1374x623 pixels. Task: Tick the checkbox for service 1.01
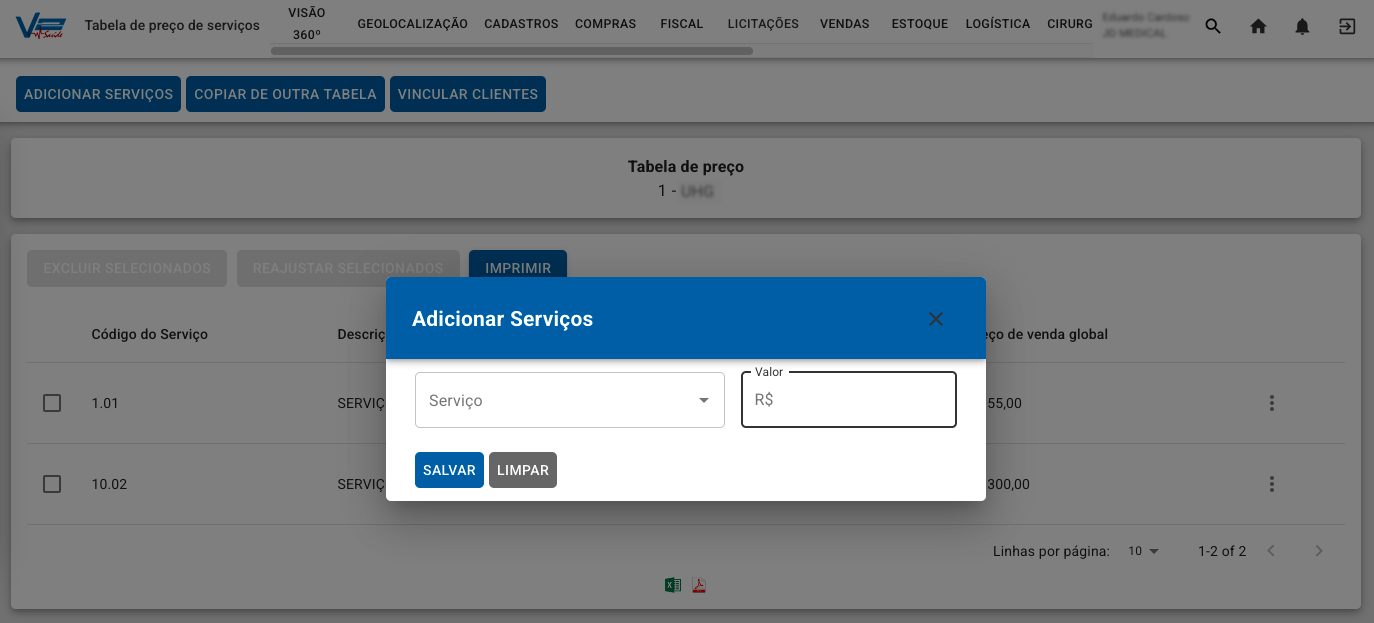(52, 403)
